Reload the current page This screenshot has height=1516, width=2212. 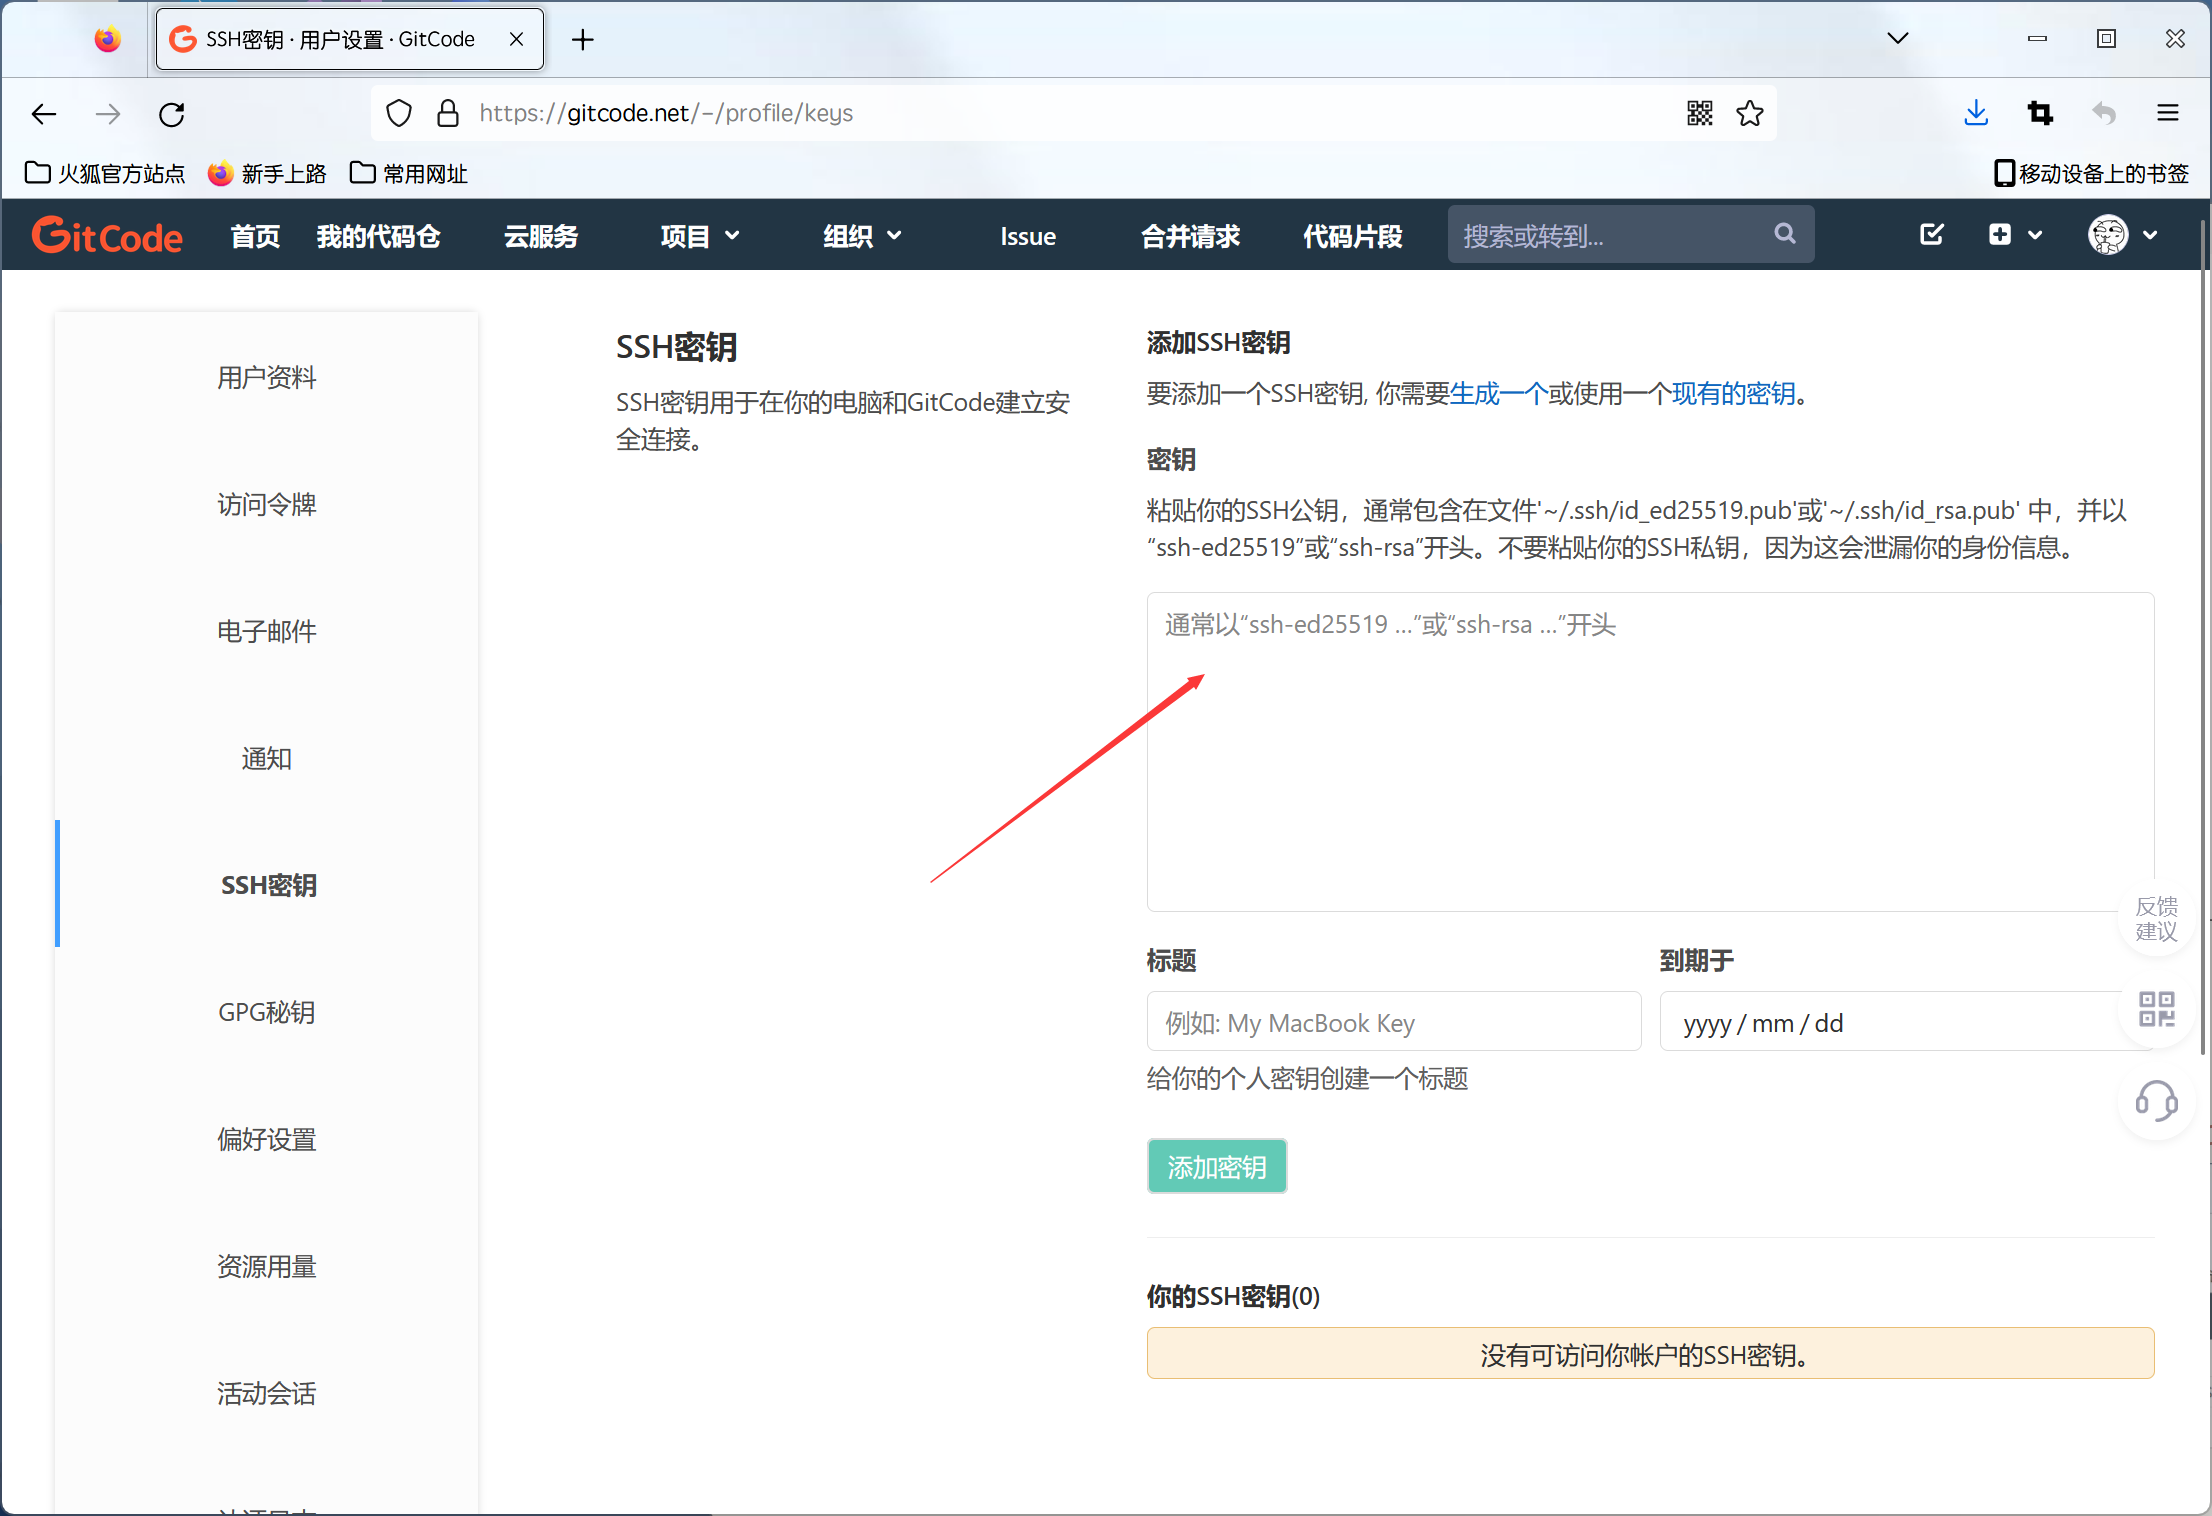tap(172, 114)
